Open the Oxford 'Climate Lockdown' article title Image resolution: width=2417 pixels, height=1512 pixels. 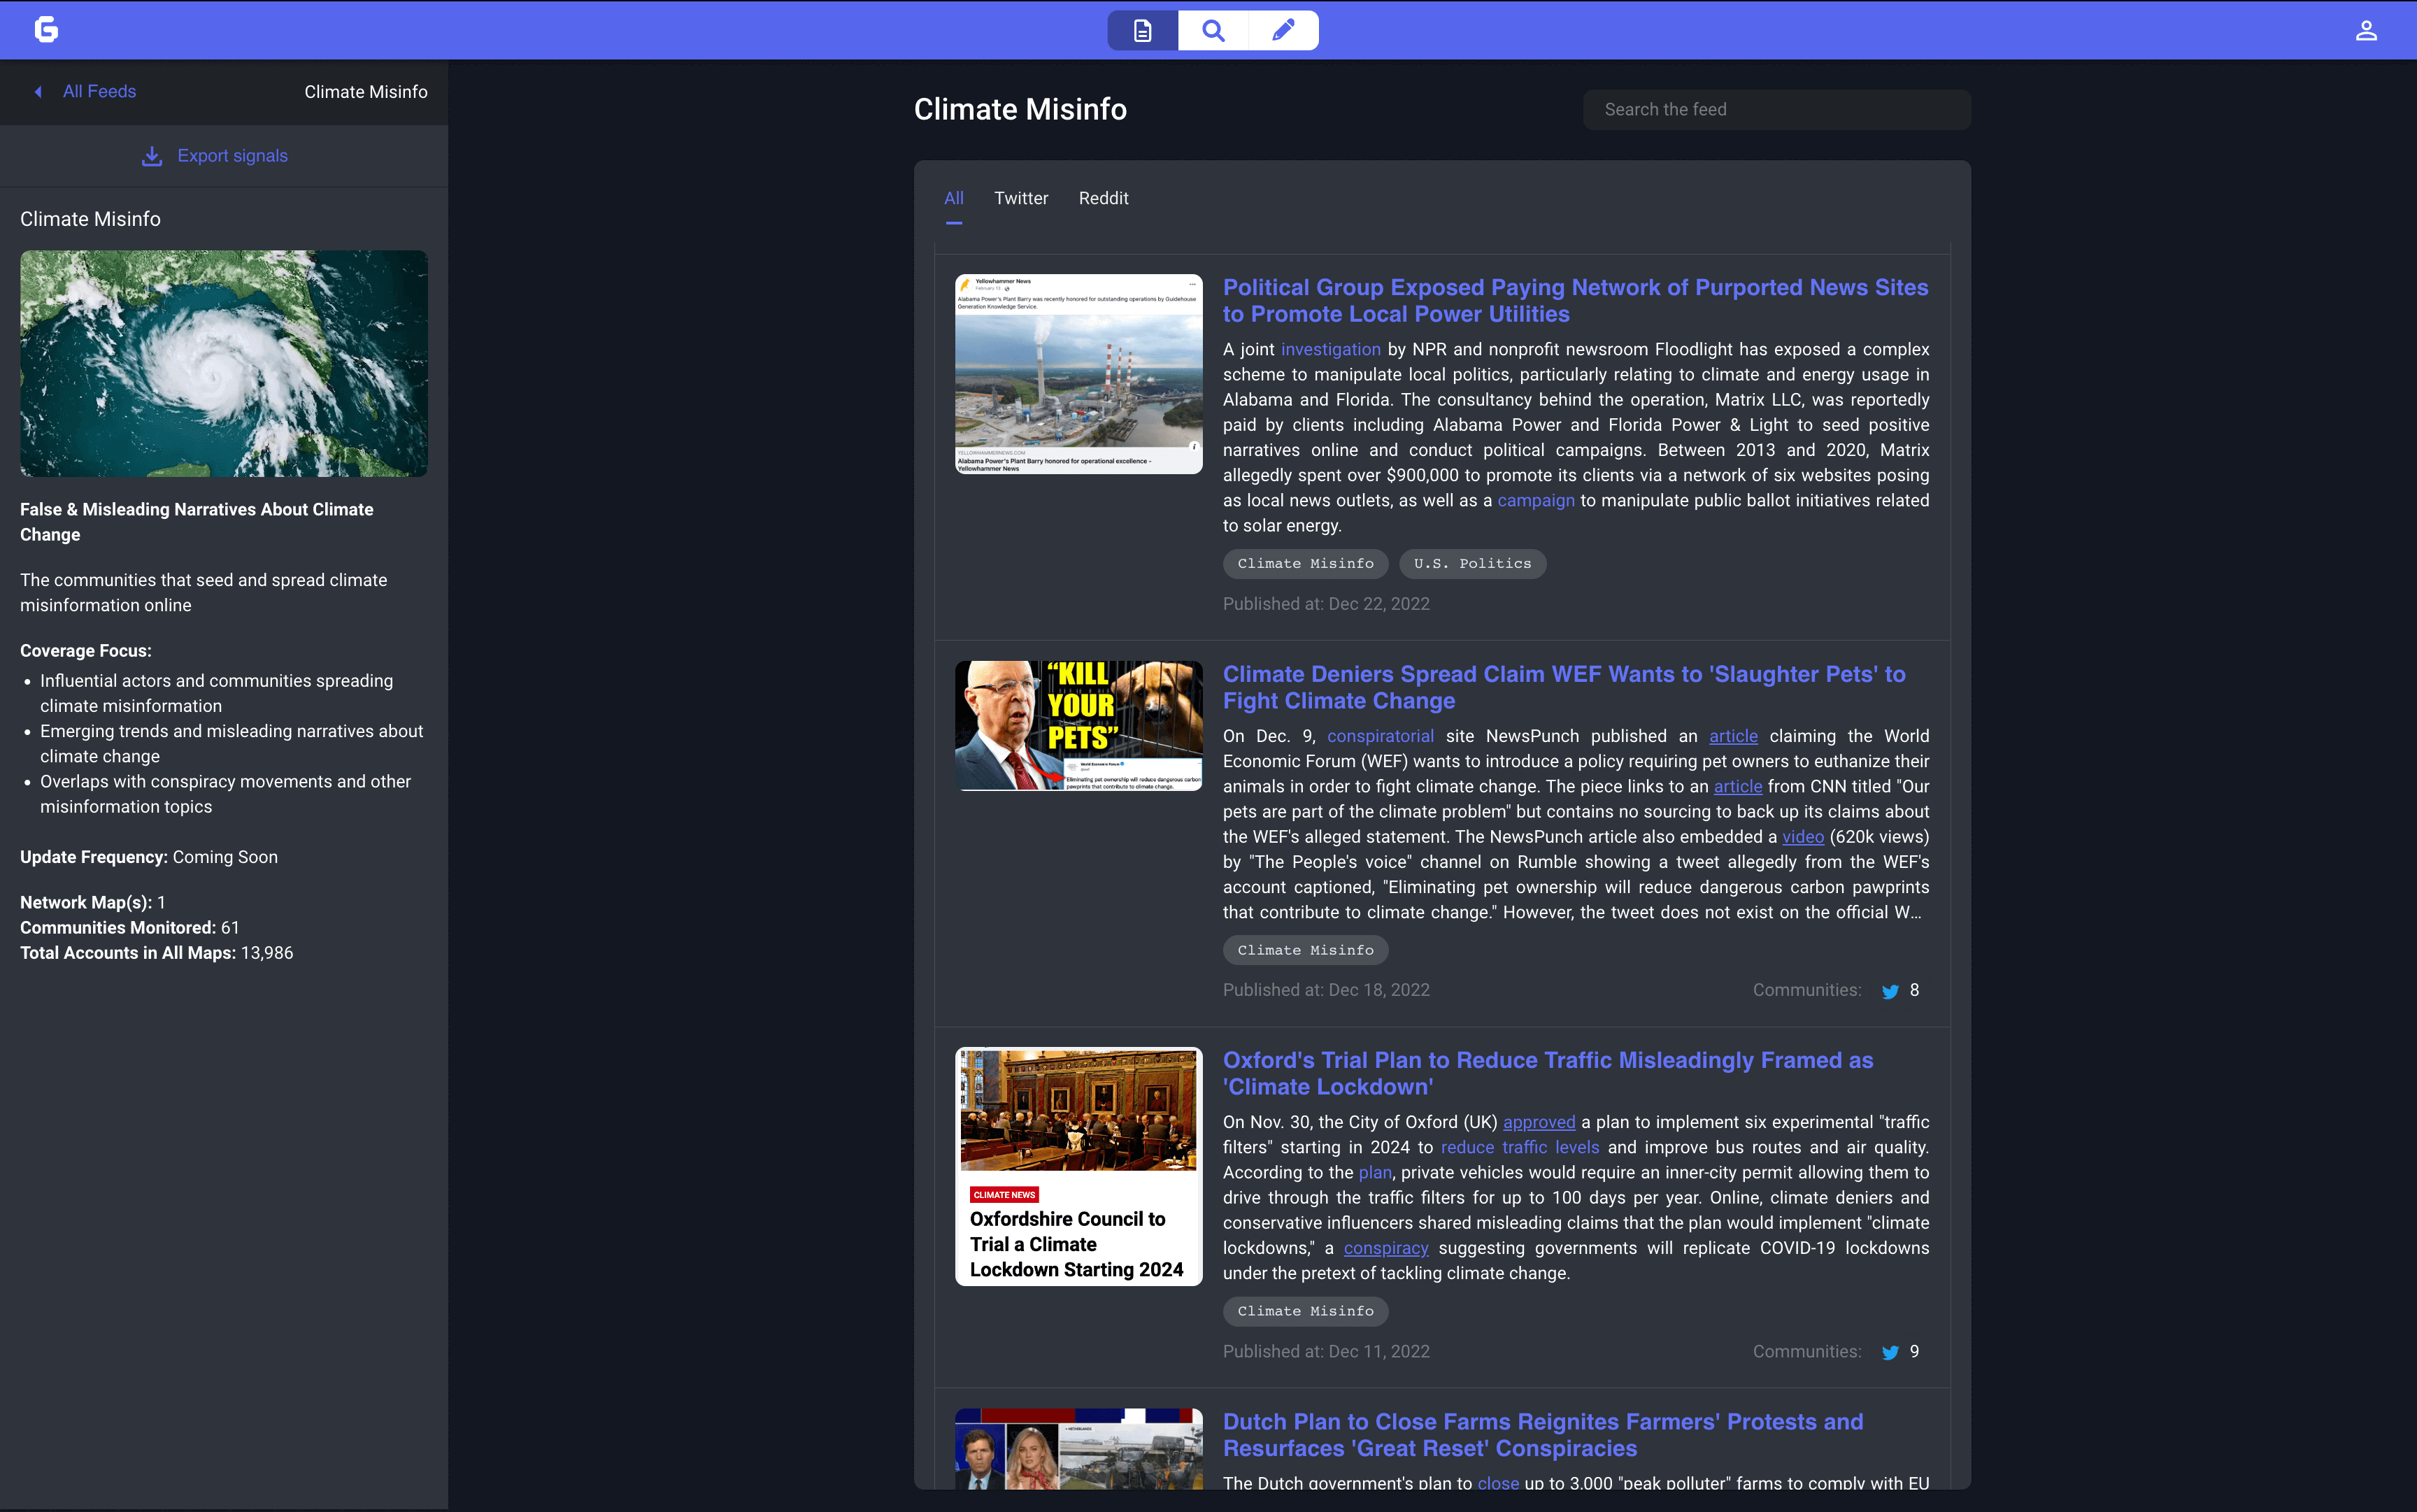(1548, 1073)
